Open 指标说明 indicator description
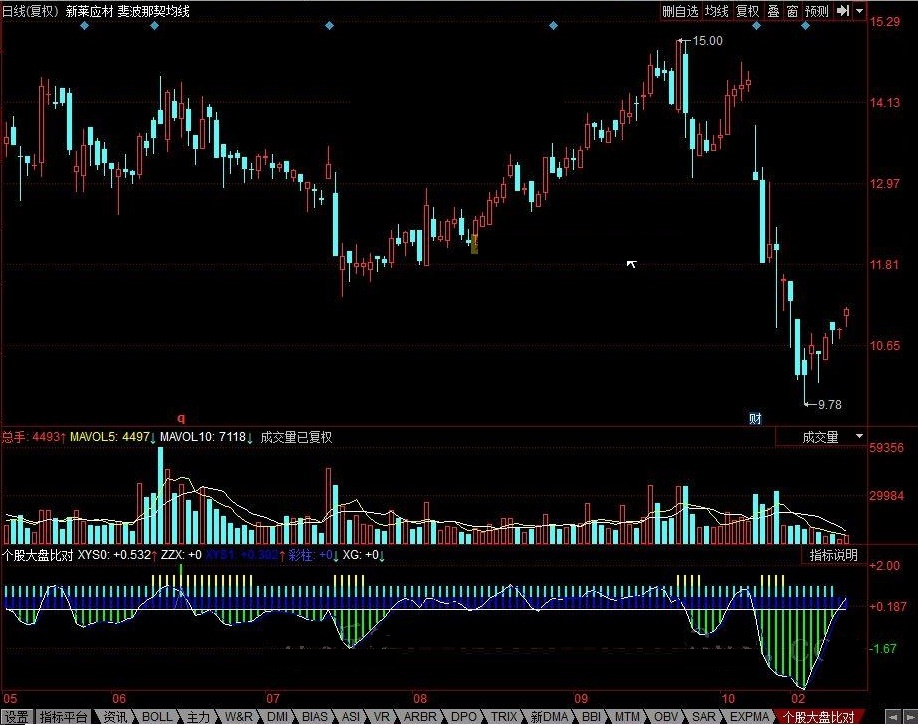Image resolution: width=918 pixels, height=725 pixels. [833, 555]
